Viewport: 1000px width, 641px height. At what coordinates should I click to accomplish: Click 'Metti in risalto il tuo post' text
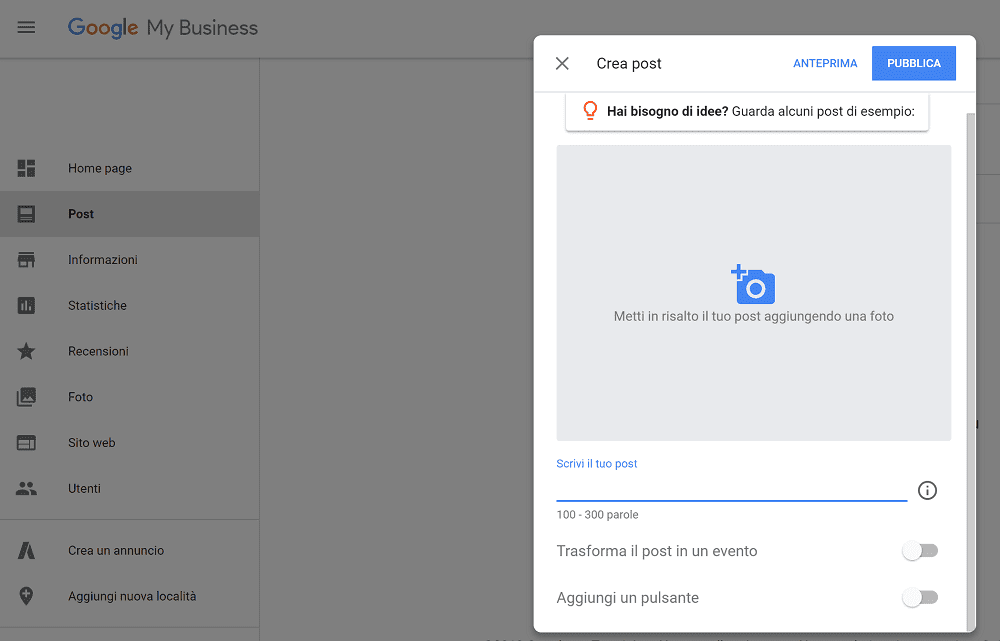click(x=753, y=316)
